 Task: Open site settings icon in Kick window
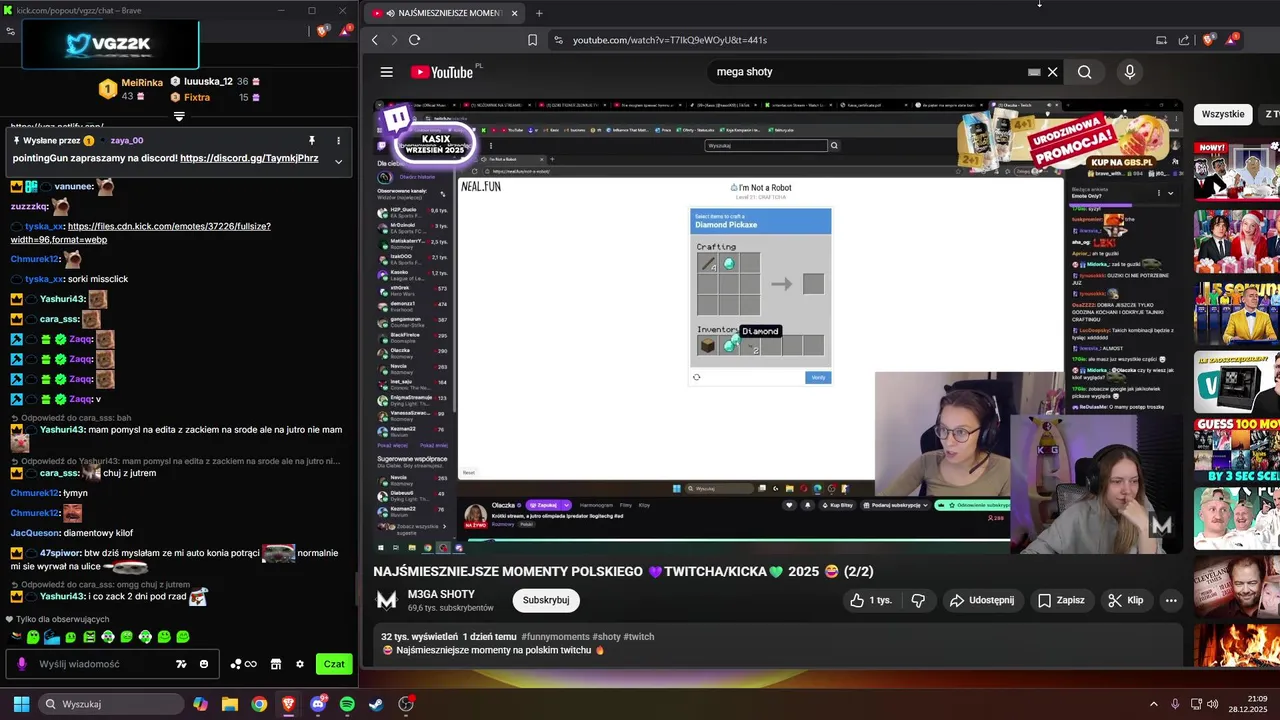(x=10, y=31)
